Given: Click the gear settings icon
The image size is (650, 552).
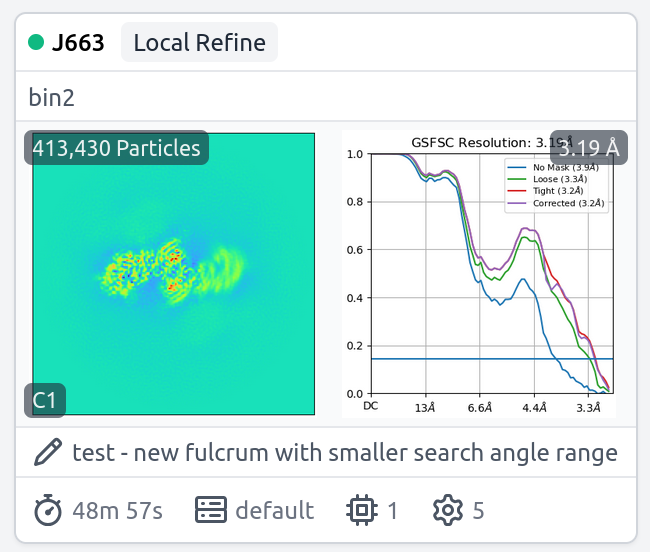Looking at the screenshot, I should 447,511.
